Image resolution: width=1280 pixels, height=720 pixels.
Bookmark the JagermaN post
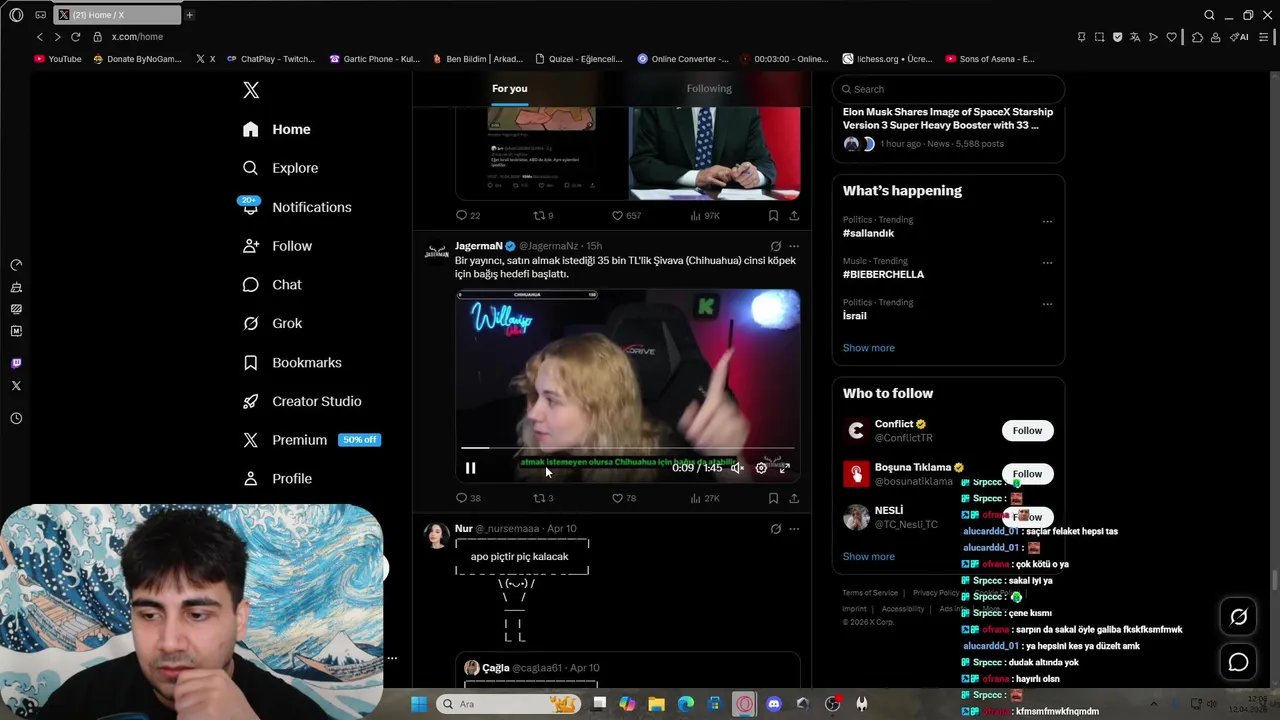pos(773,498)
